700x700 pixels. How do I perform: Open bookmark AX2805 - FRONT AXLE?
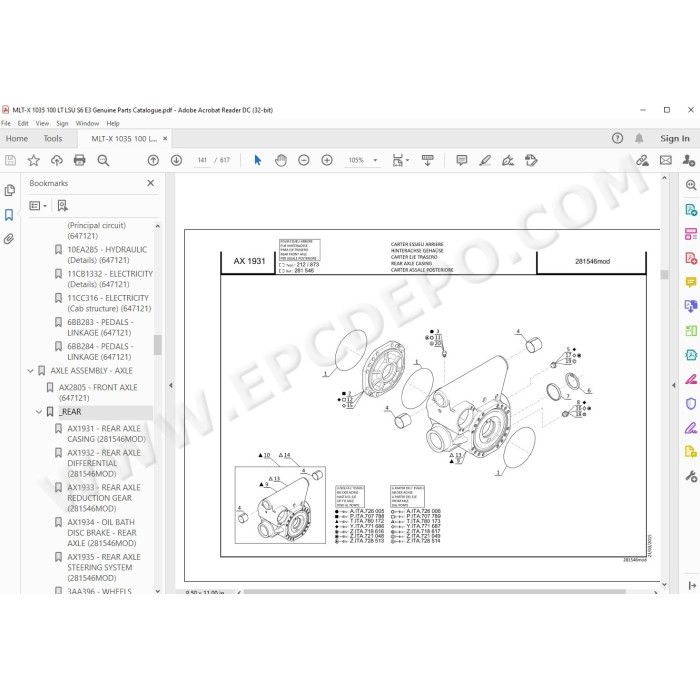98,392
